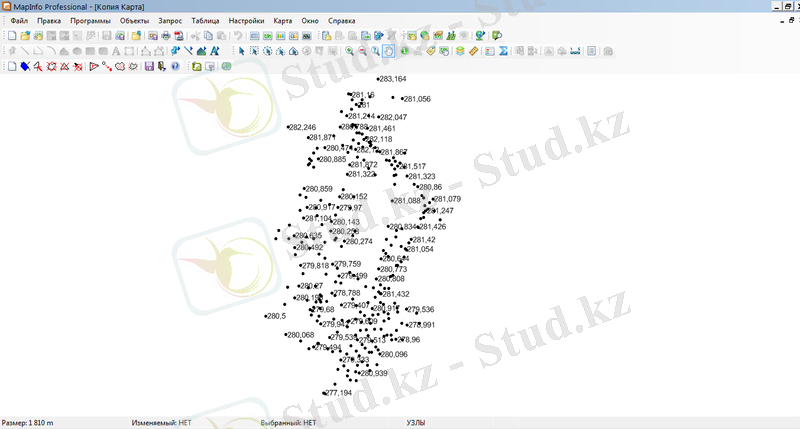Show the Legend window icon
The height and width of the screenshot is (429, 800).
coord(490,51)
